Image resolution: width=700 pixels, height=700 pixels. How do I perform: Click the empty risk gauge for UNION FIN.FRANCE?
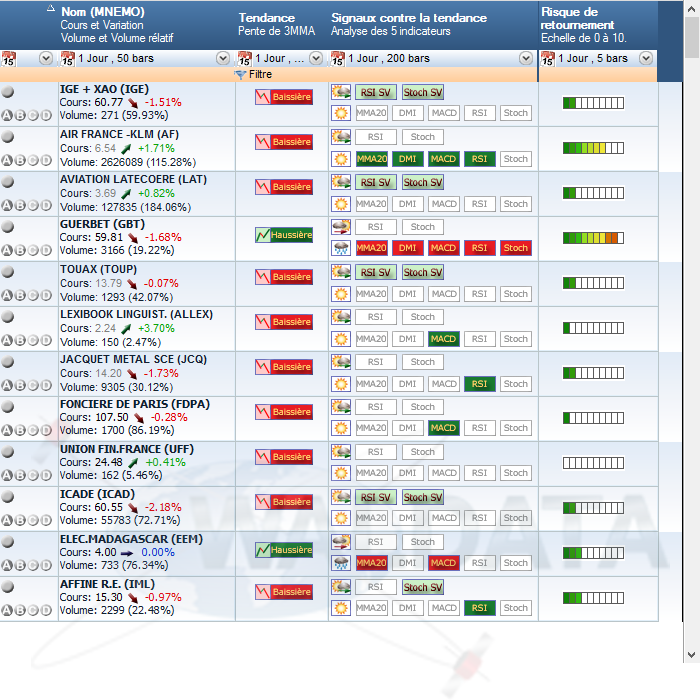593,463
